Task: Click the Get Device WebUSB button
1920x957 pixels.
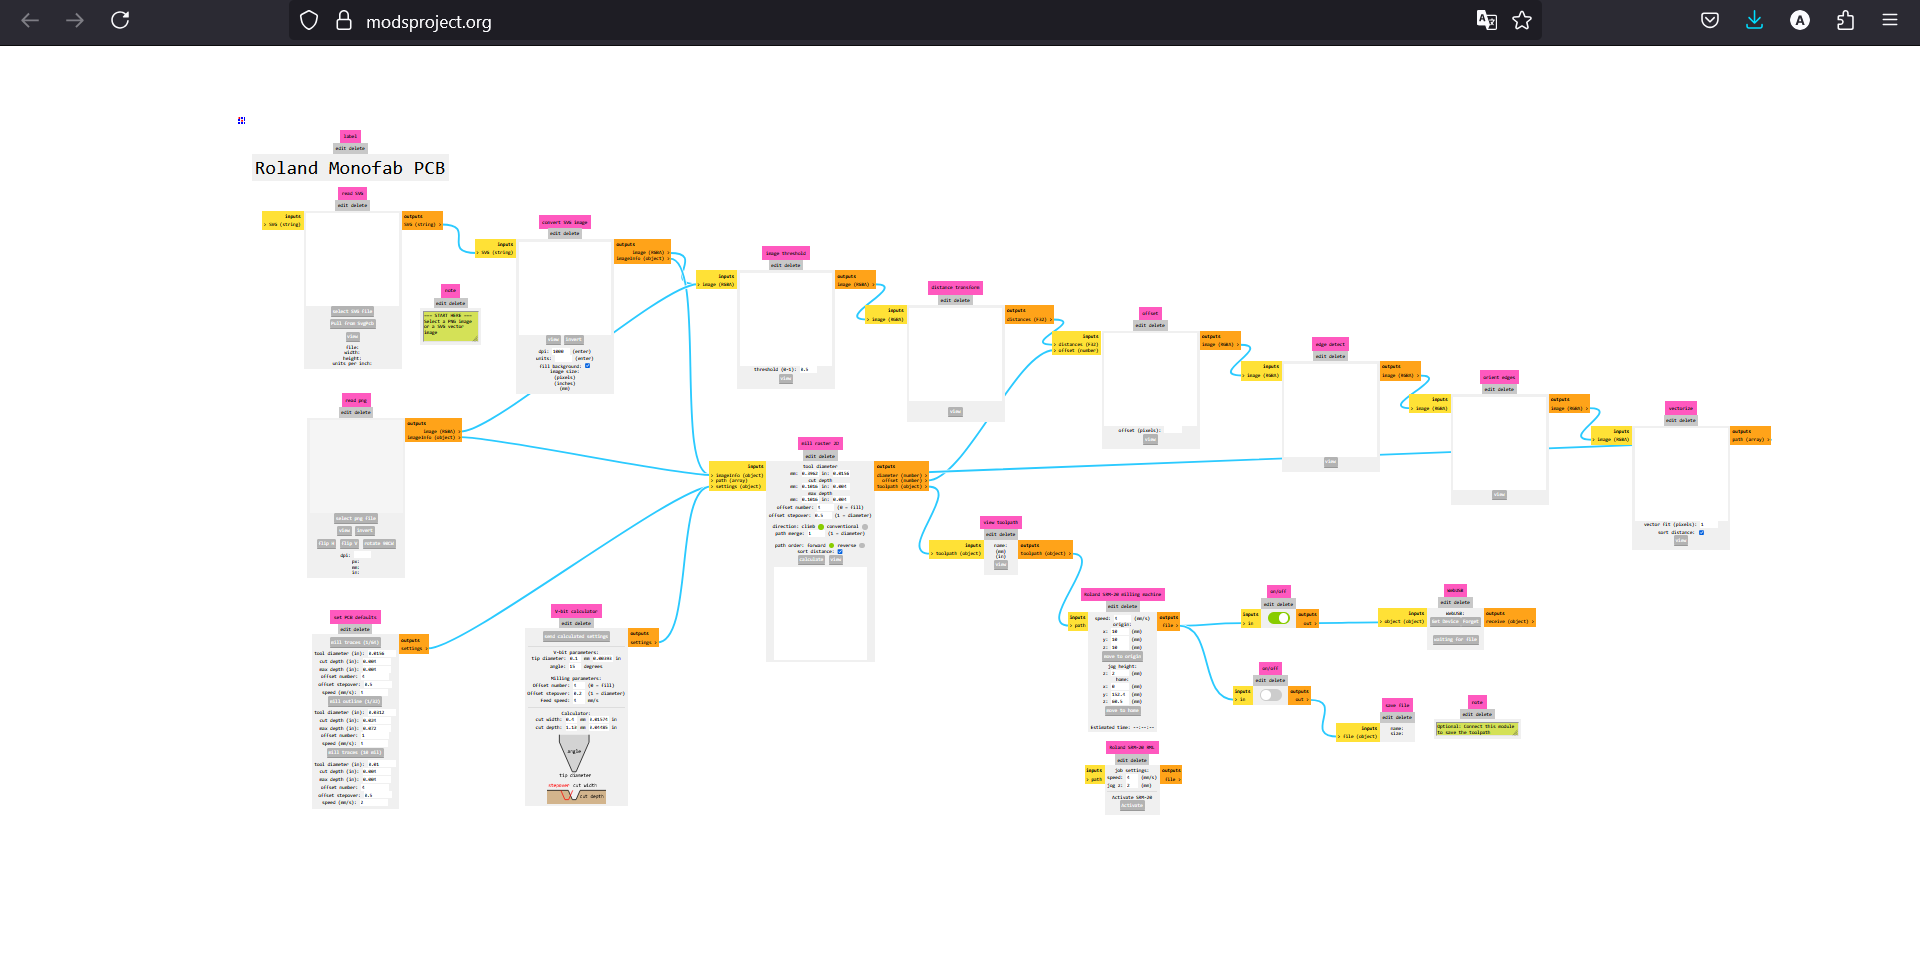Action: (1446, 621)
